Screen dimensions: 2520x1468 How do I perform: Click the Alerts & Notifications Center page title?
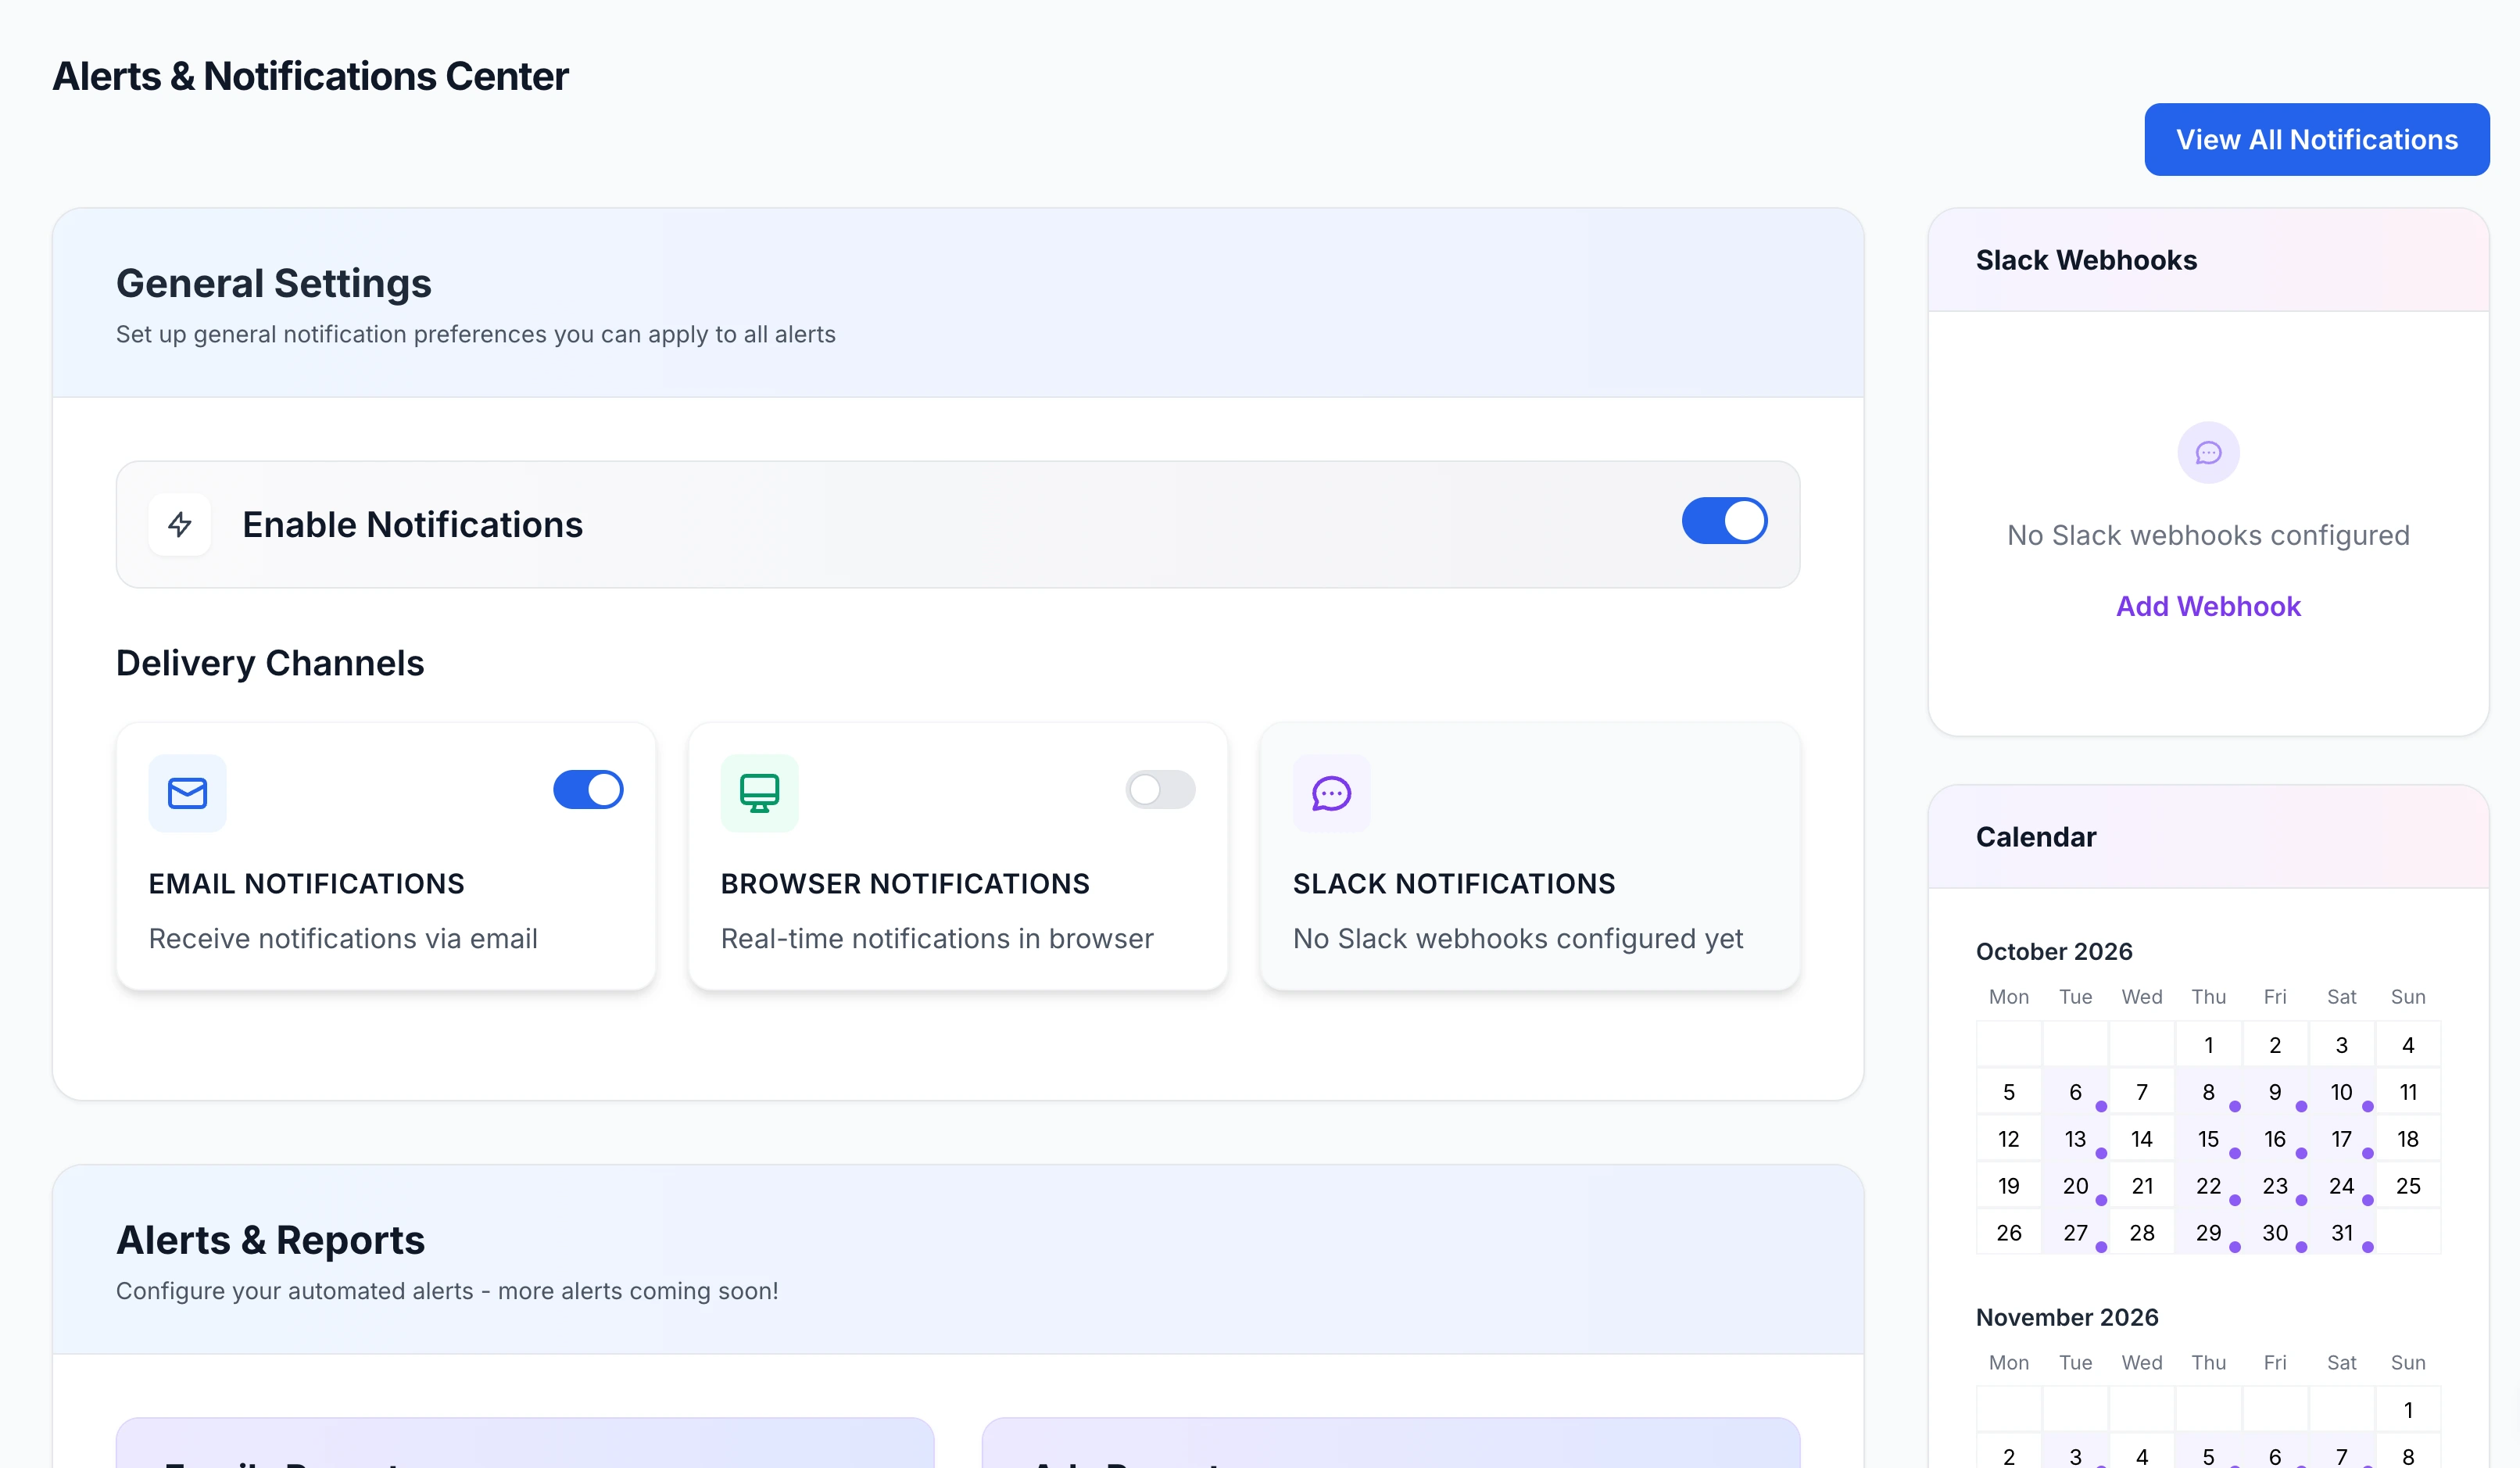click(310, 76)
